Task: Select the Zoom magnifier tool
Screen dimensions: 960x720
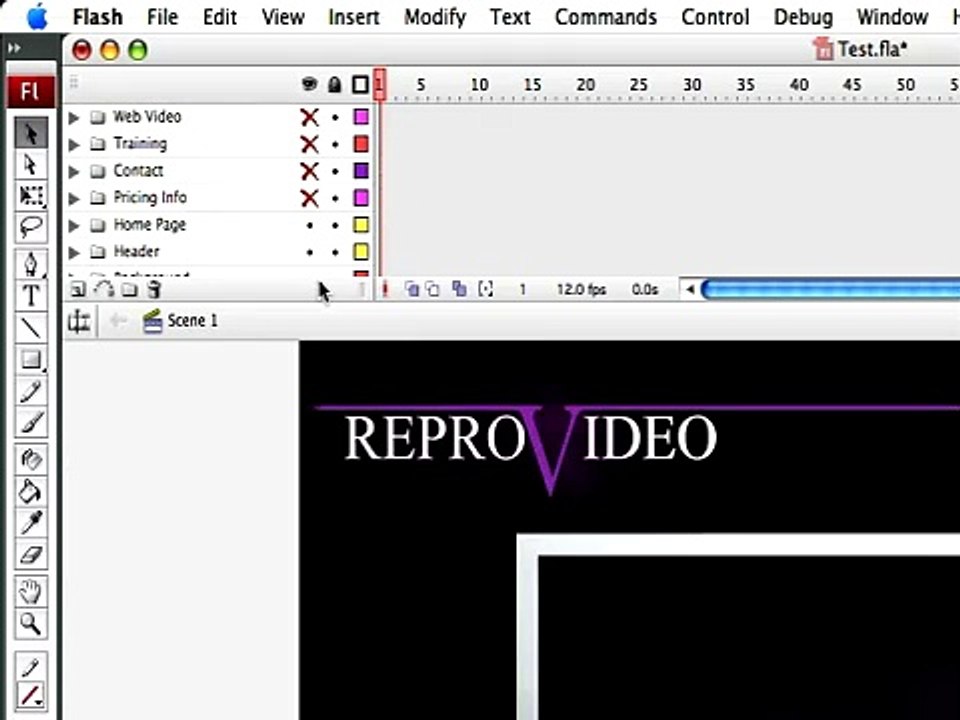Action: coord(31,624)
